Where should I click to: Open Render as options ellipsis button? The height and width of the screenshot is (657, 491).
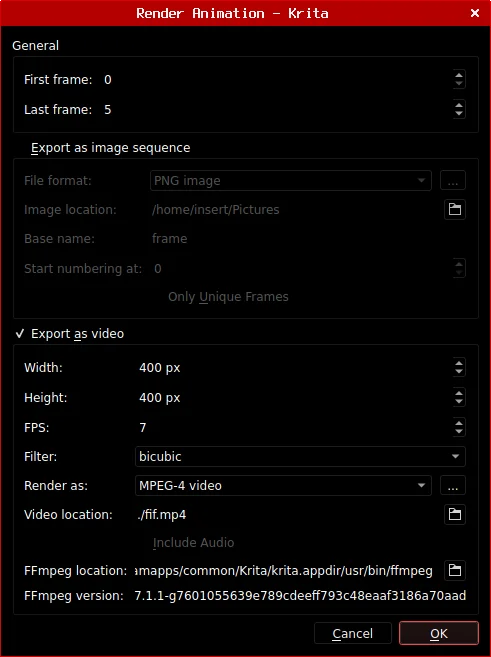[x=452, y=486]
